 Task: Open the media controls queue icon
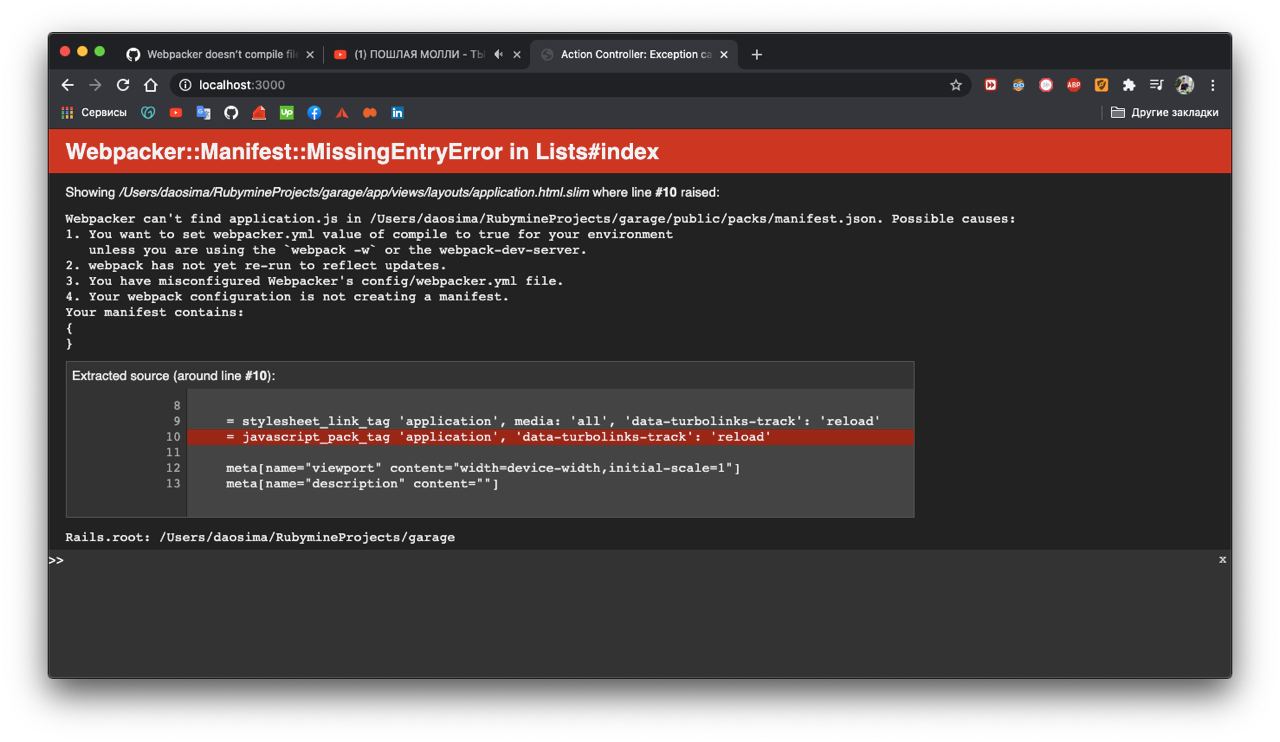click(x=1157, y=85)
